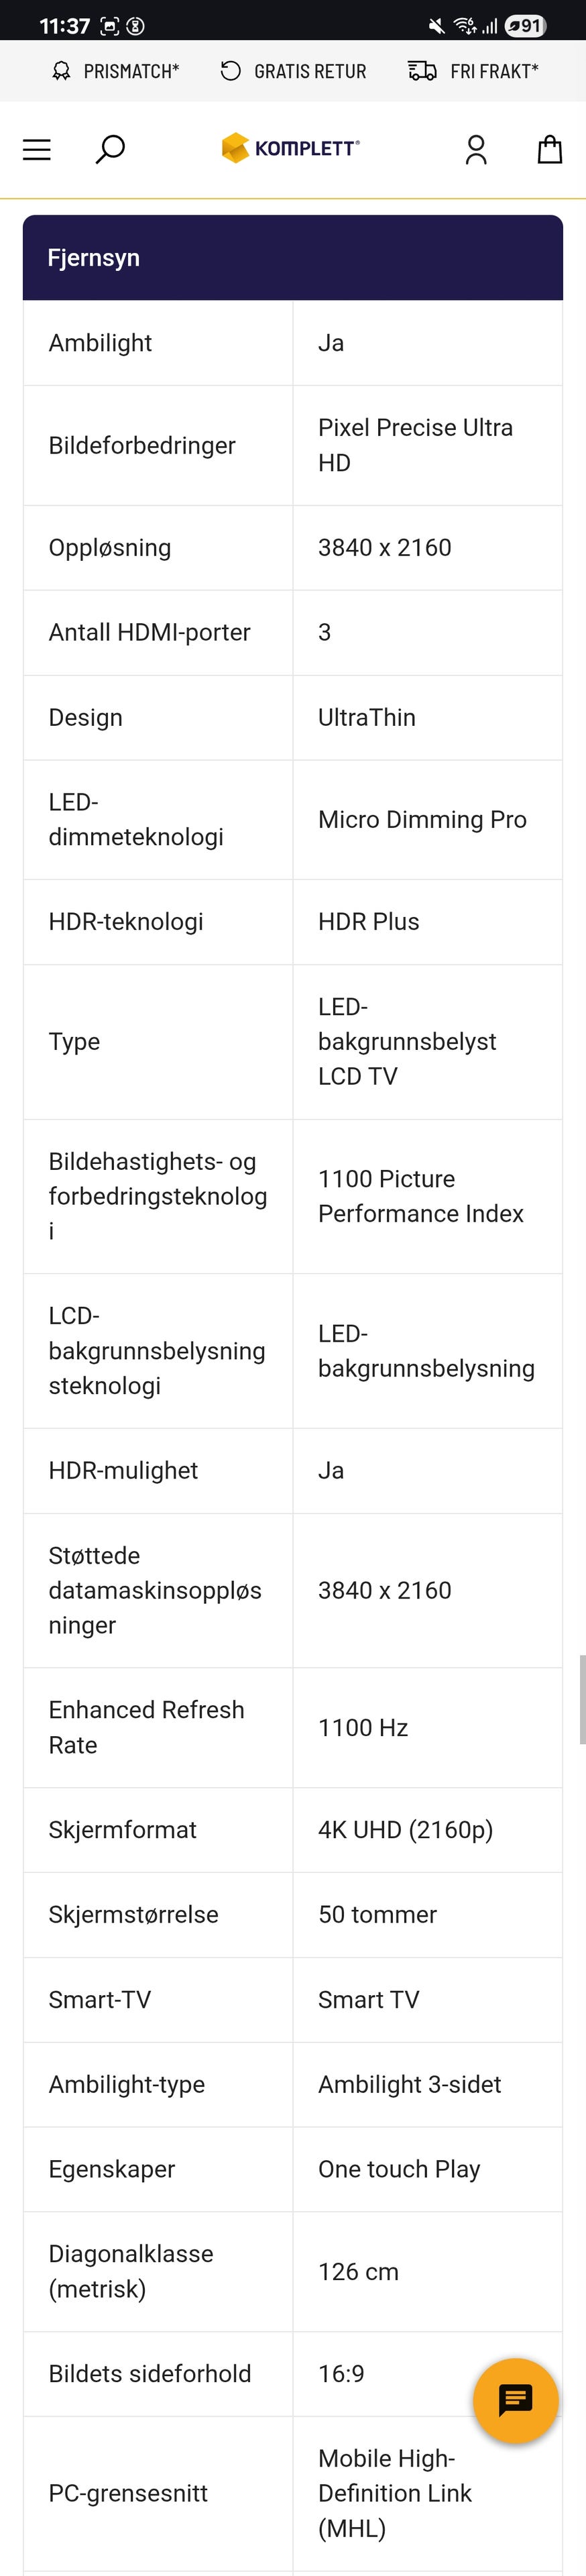Viewport: 586px width, 2576px height.
Task: Tap the free shipping truck icon
Action: pyautogui.click(x=422, y=71)
